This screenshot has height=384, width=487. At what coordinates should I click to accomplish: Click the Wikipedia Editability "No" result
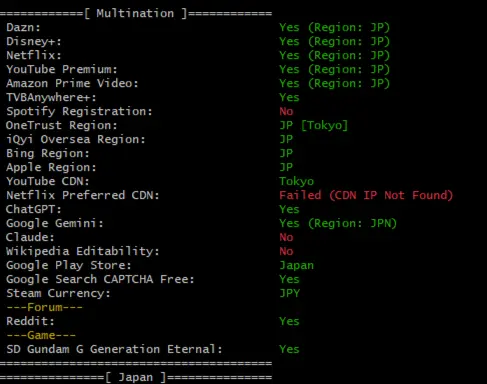(x=286, y=251)
